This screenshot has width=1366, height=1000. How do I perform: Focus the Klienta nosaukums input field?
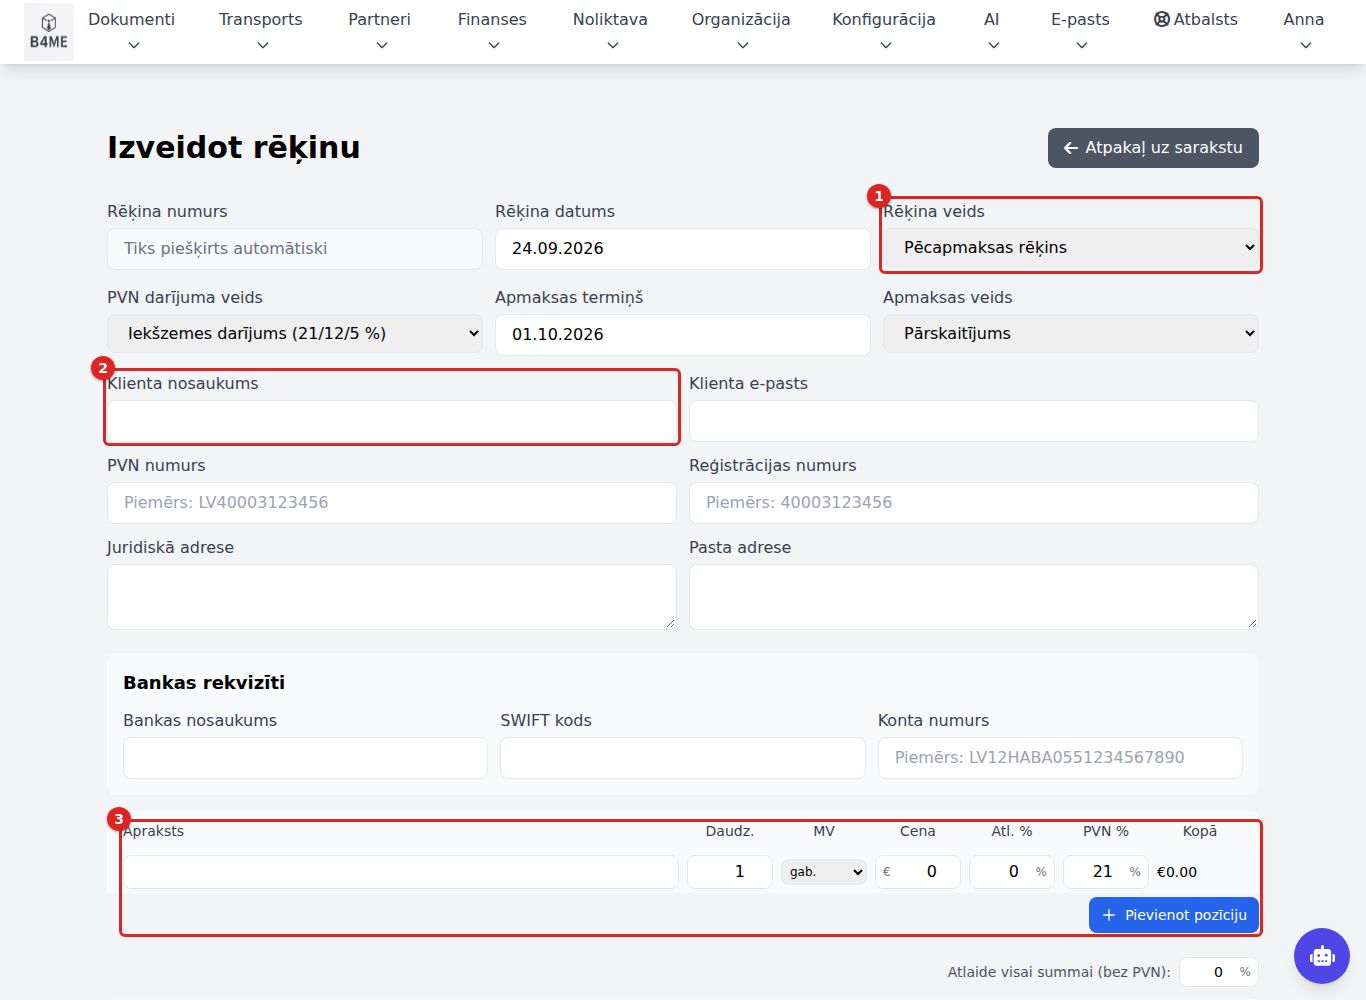[392, 421]
